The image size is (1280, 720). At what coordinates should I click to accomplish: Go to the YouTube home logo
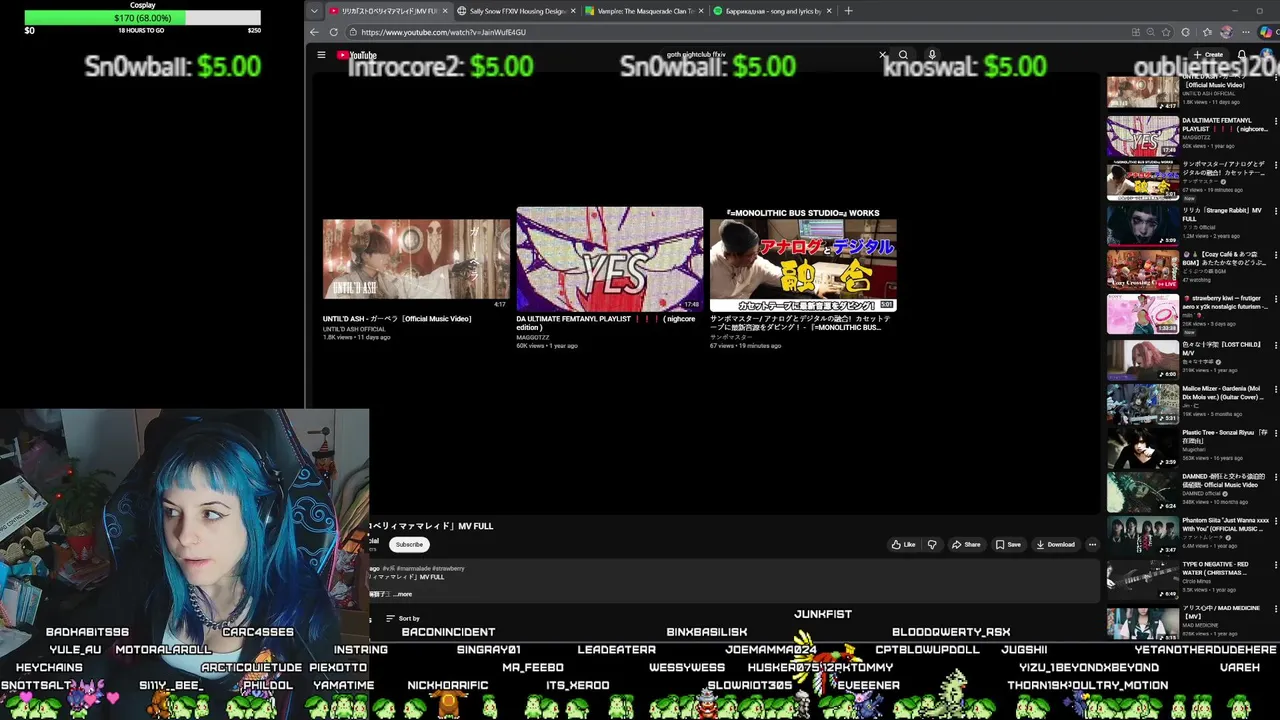click(357, 56)
